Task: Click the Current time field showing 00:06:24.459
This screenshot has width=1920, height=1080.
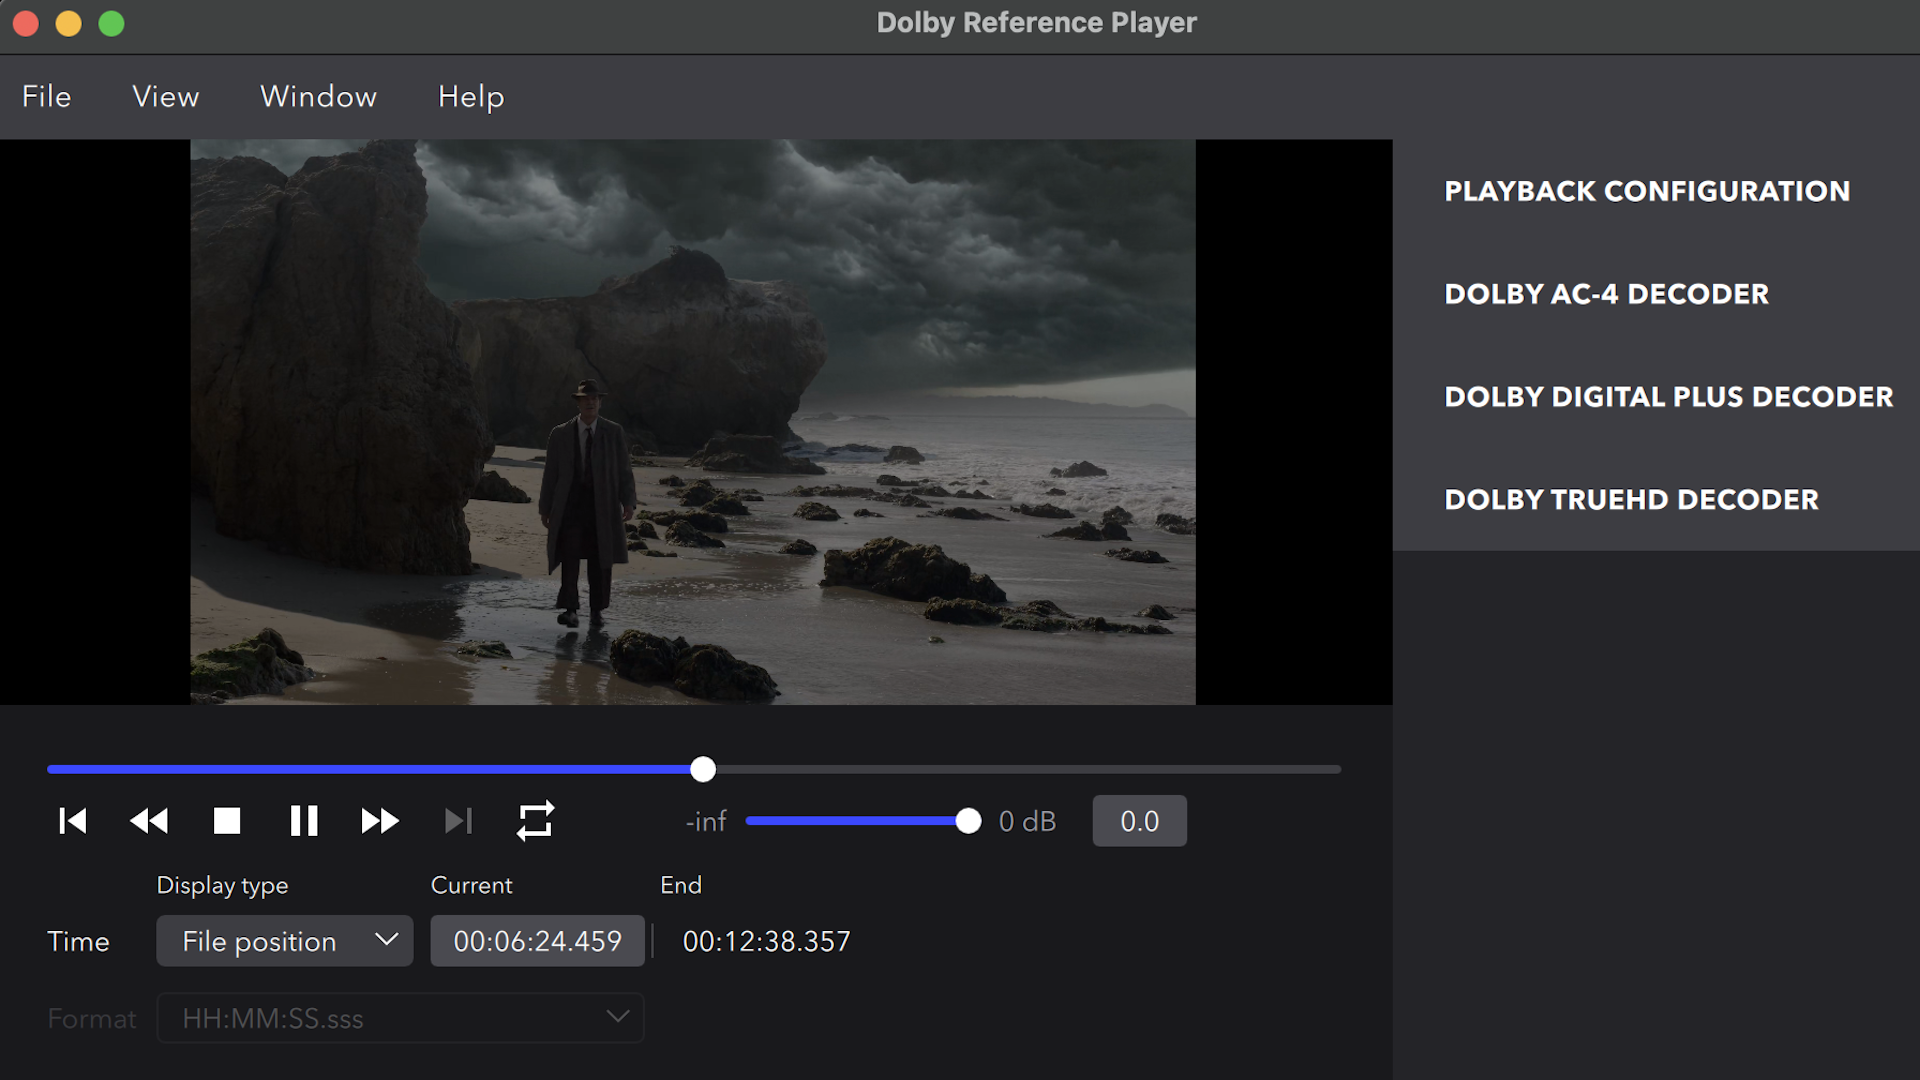Action: [x=537, y=940]
